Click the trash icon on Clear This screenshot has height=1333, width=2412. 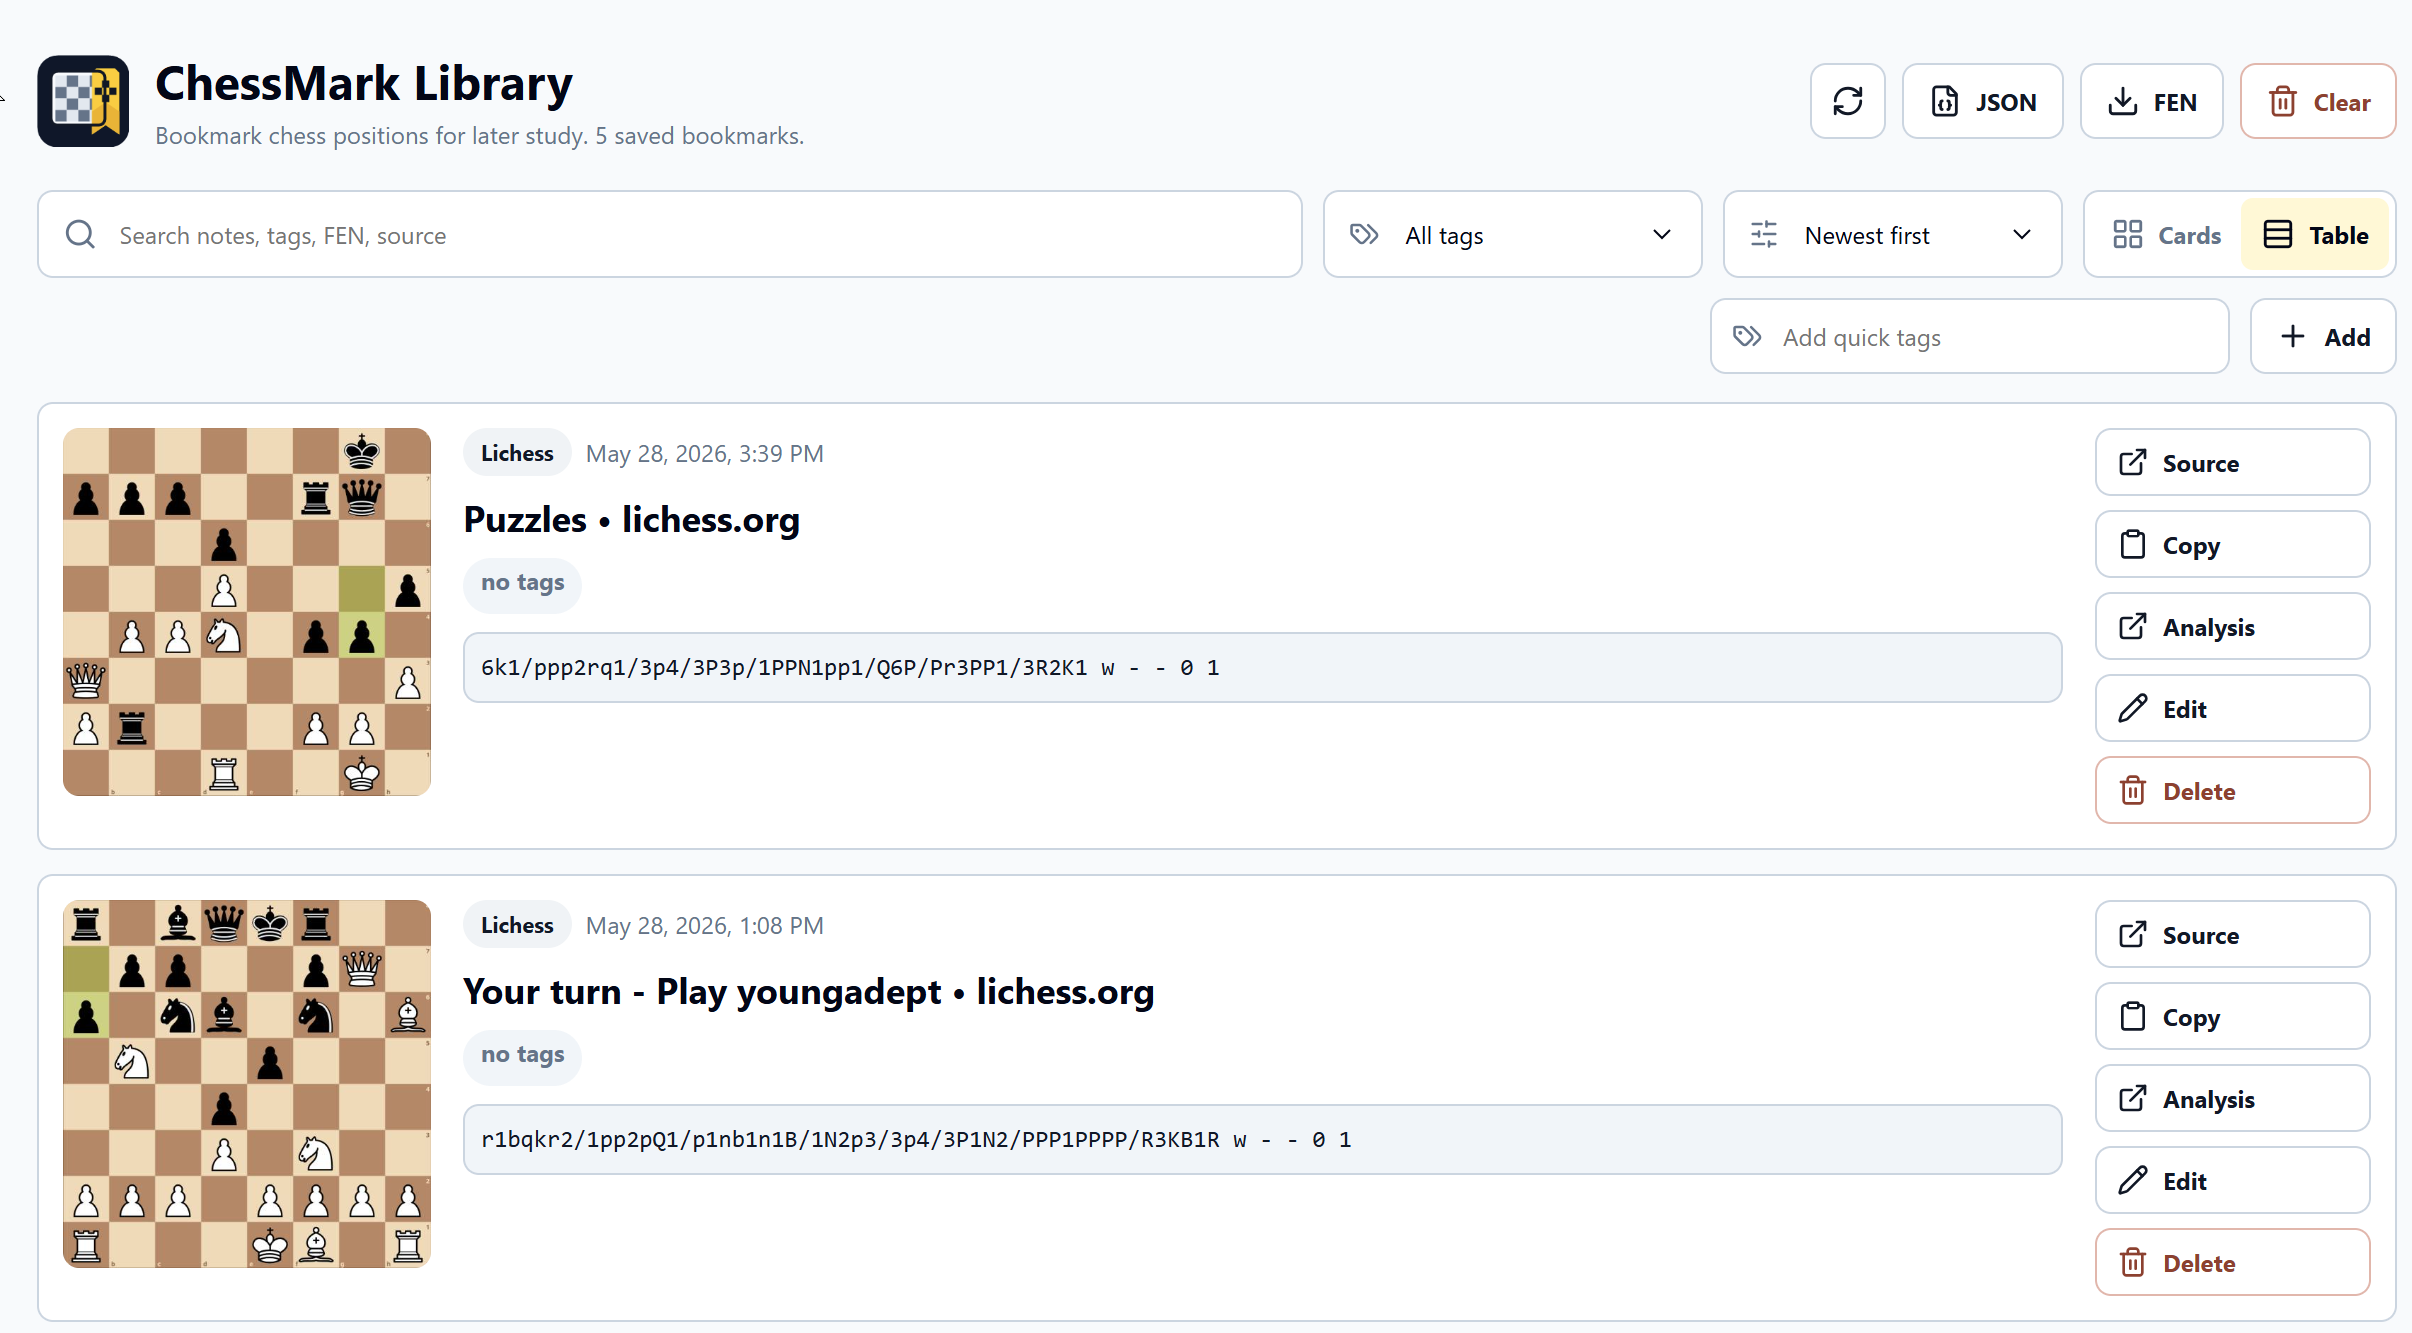[x=2283, y=102]
